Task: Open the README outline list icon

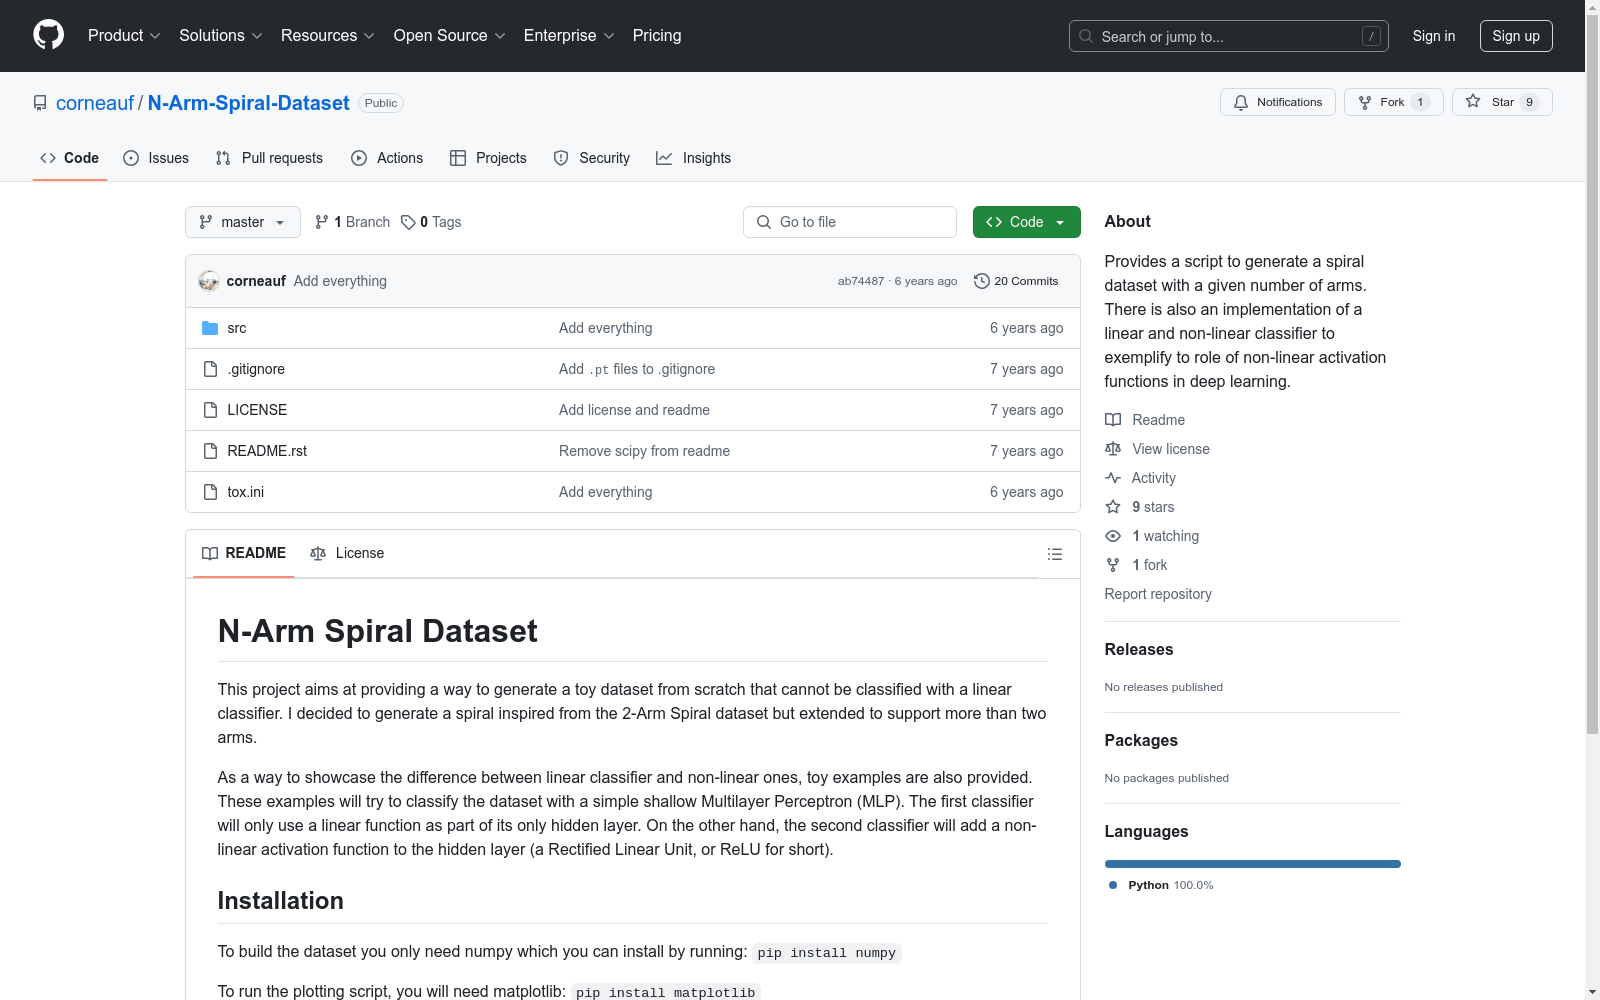Action: (1054, 554)
